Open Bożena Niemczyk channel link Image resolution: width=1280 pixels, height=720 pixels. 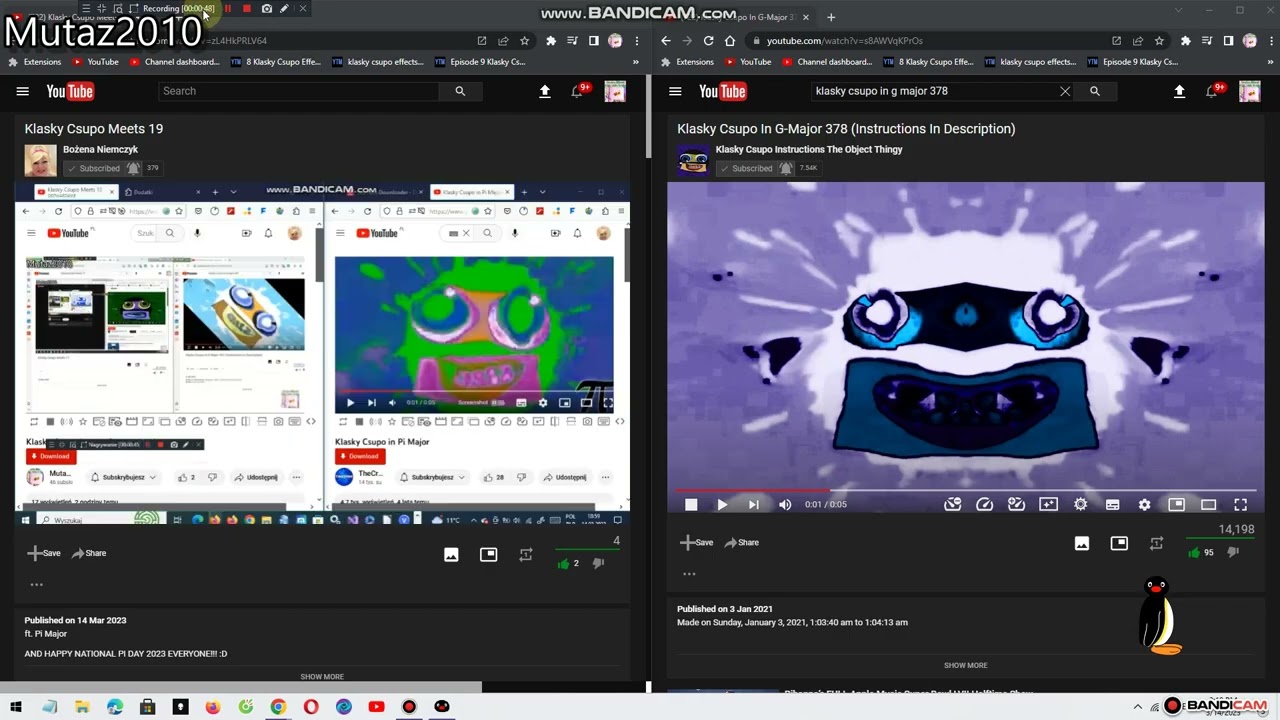coord(100,150)
